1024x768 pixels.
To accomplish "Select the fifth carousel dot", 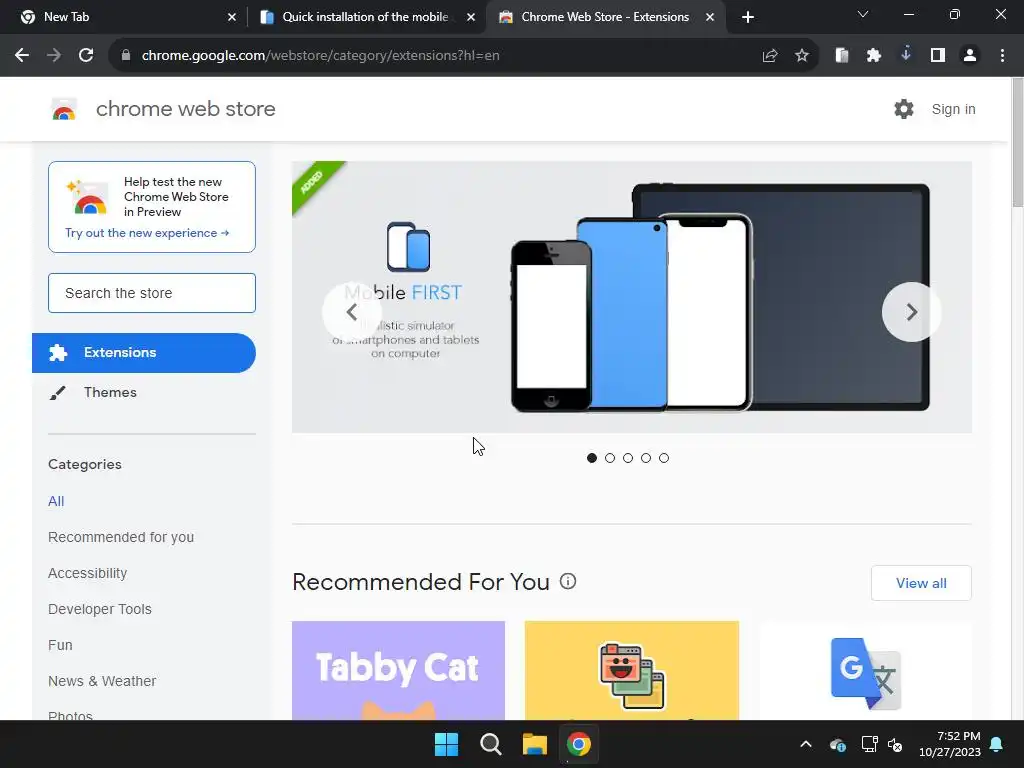I will point(664,458).
